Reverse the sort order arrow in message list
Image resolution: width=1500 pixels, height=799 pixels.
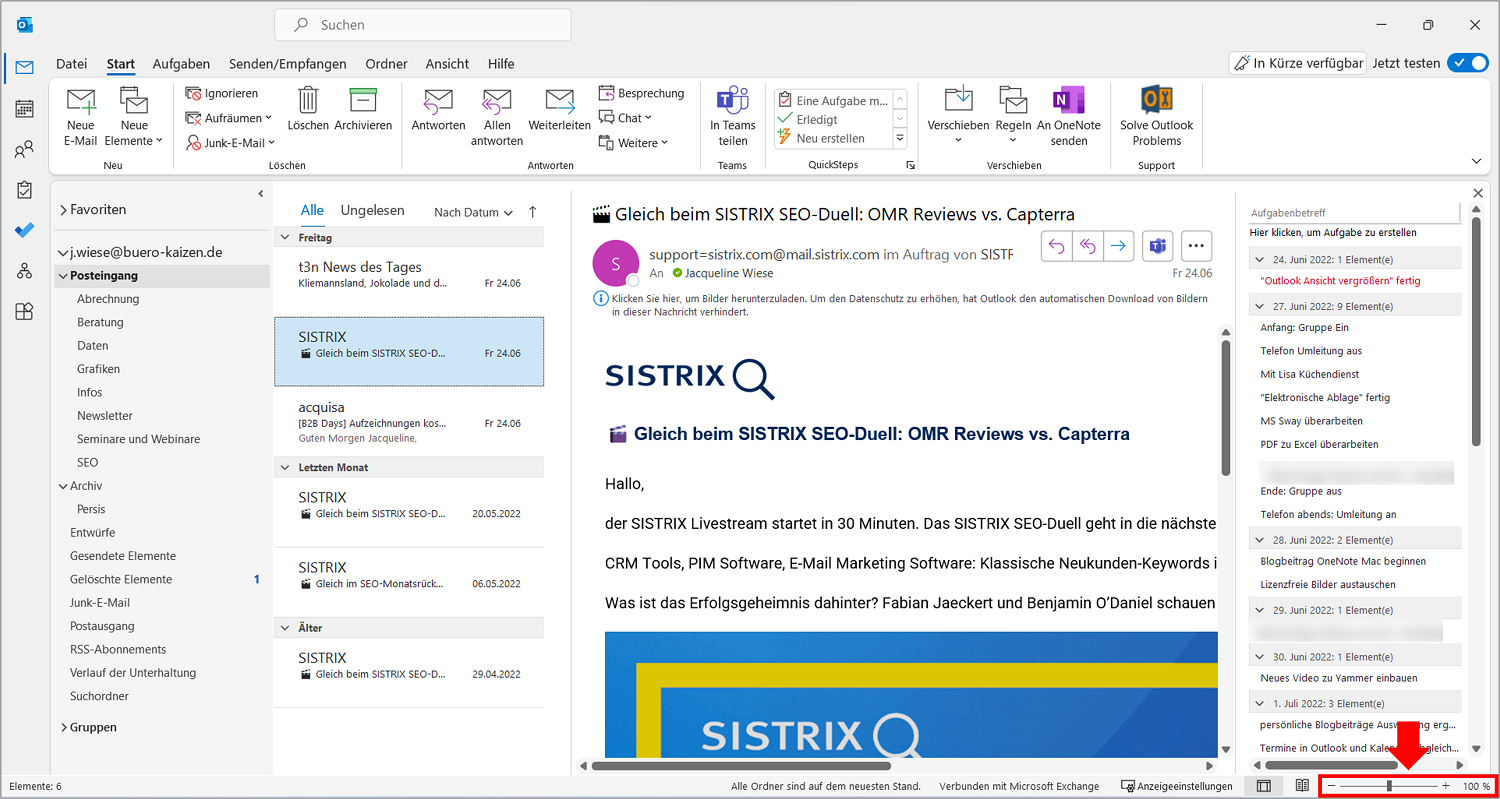pos(532,212)
